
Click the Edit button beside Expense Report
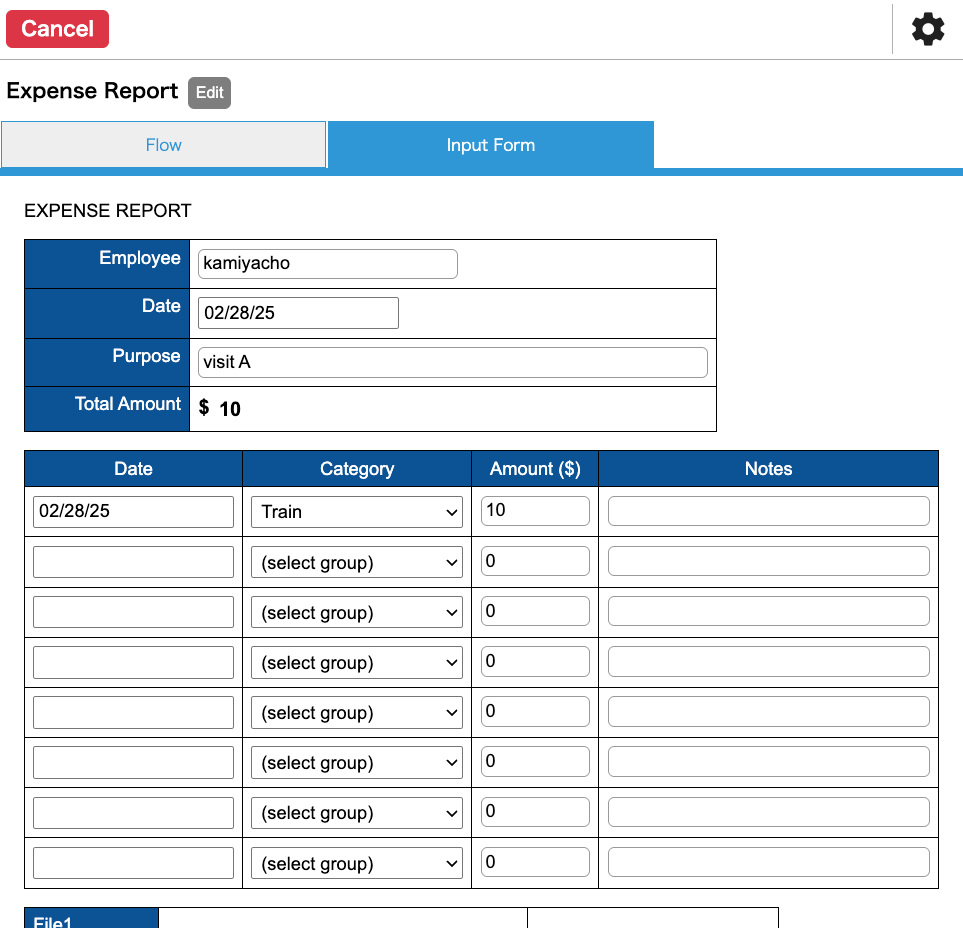pos(209,93)
